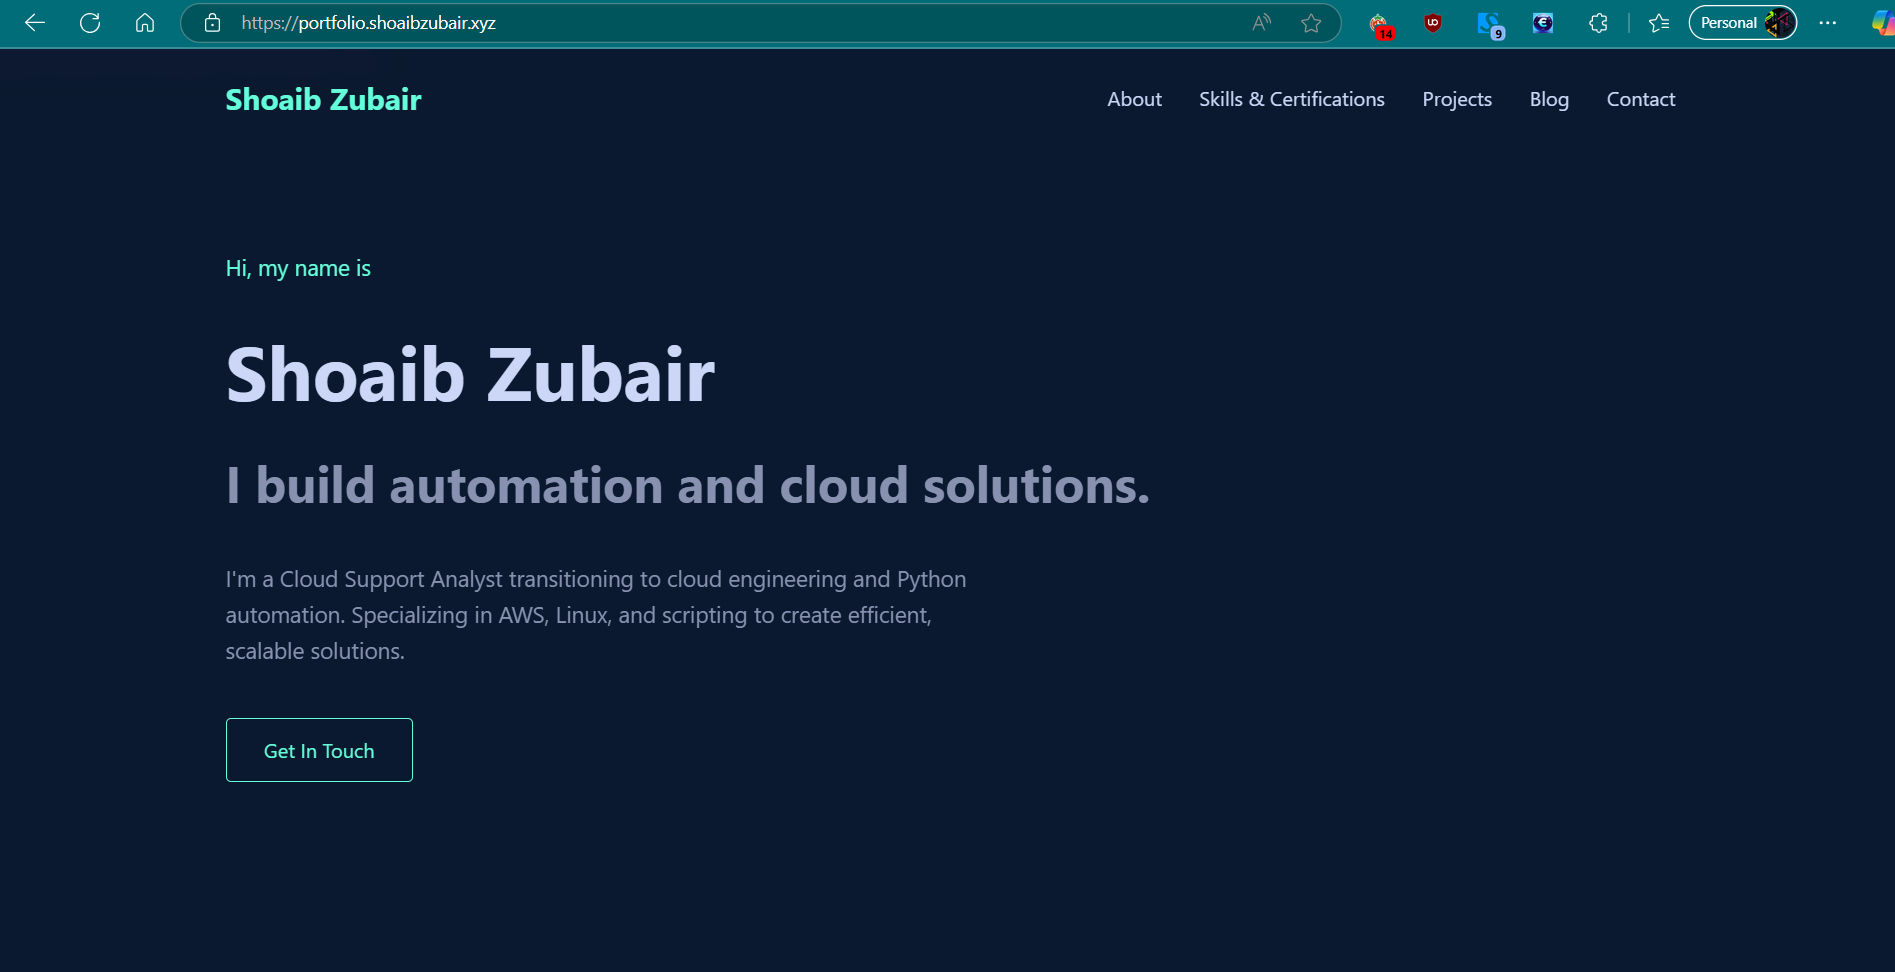Viewport: 1895px width, 972px height.
Task: Open the Copilot sidebar icon
Action: point(1883,23)
